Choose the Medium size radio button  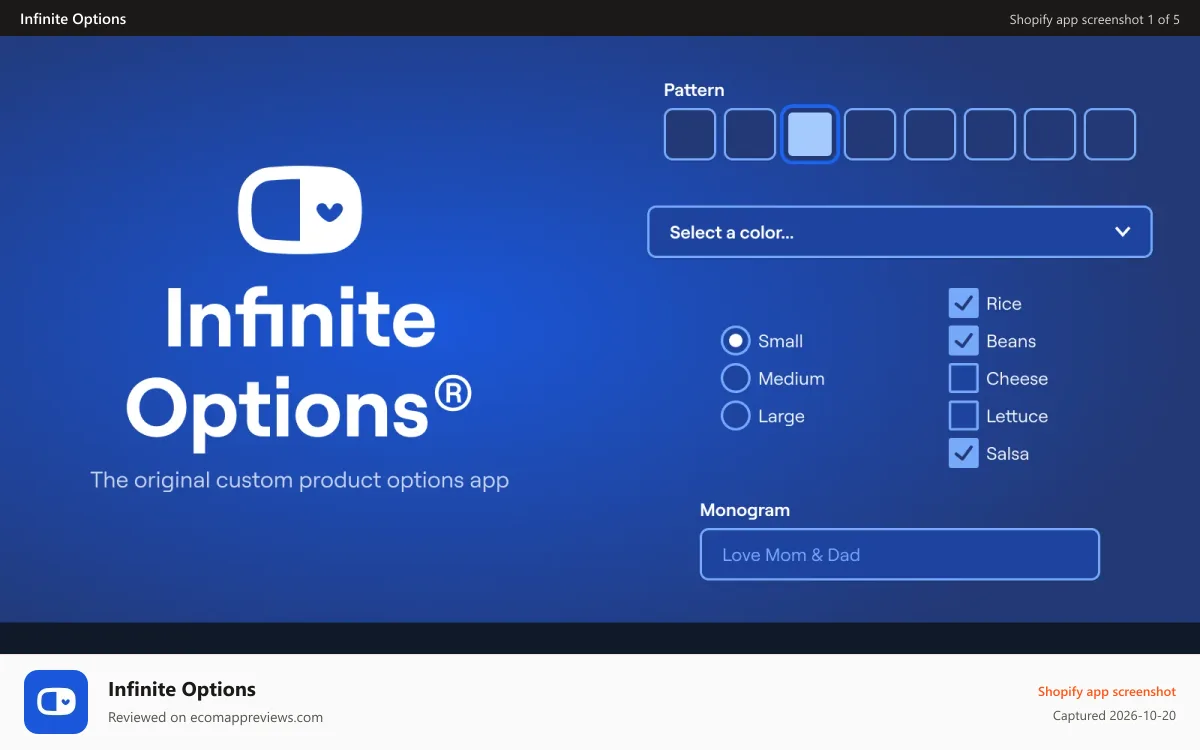click(736, 378)
